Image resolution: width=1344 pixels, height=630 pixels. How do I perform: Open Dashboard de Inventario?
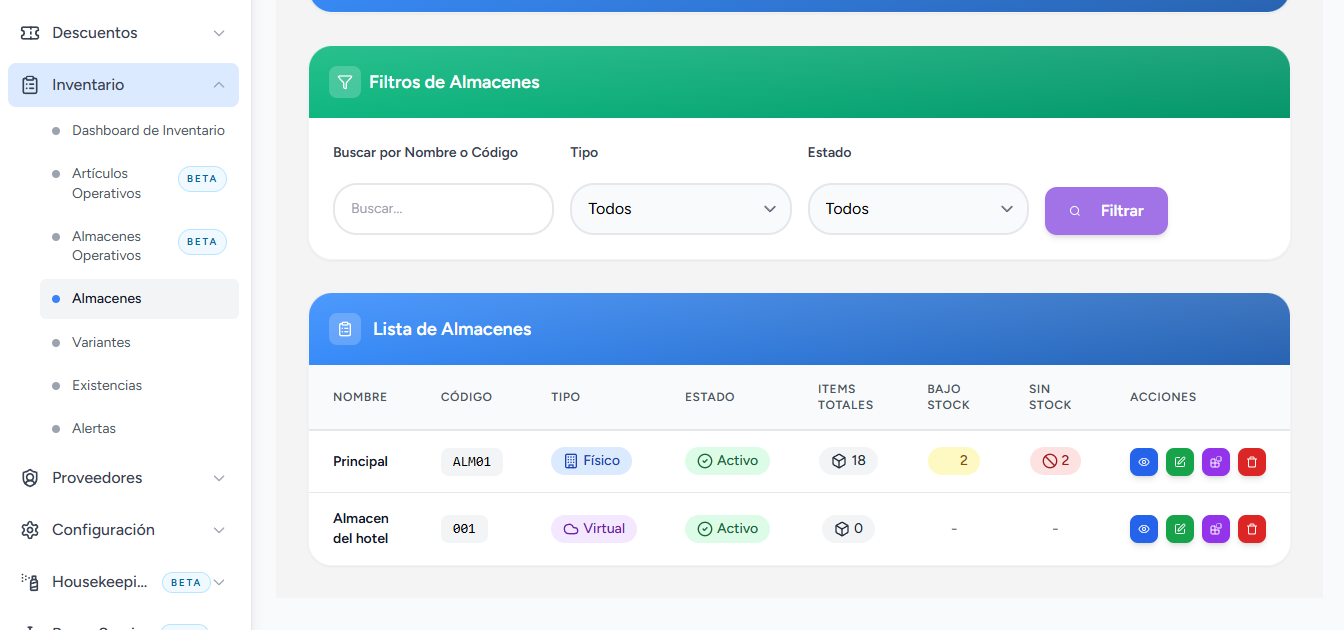148,131
